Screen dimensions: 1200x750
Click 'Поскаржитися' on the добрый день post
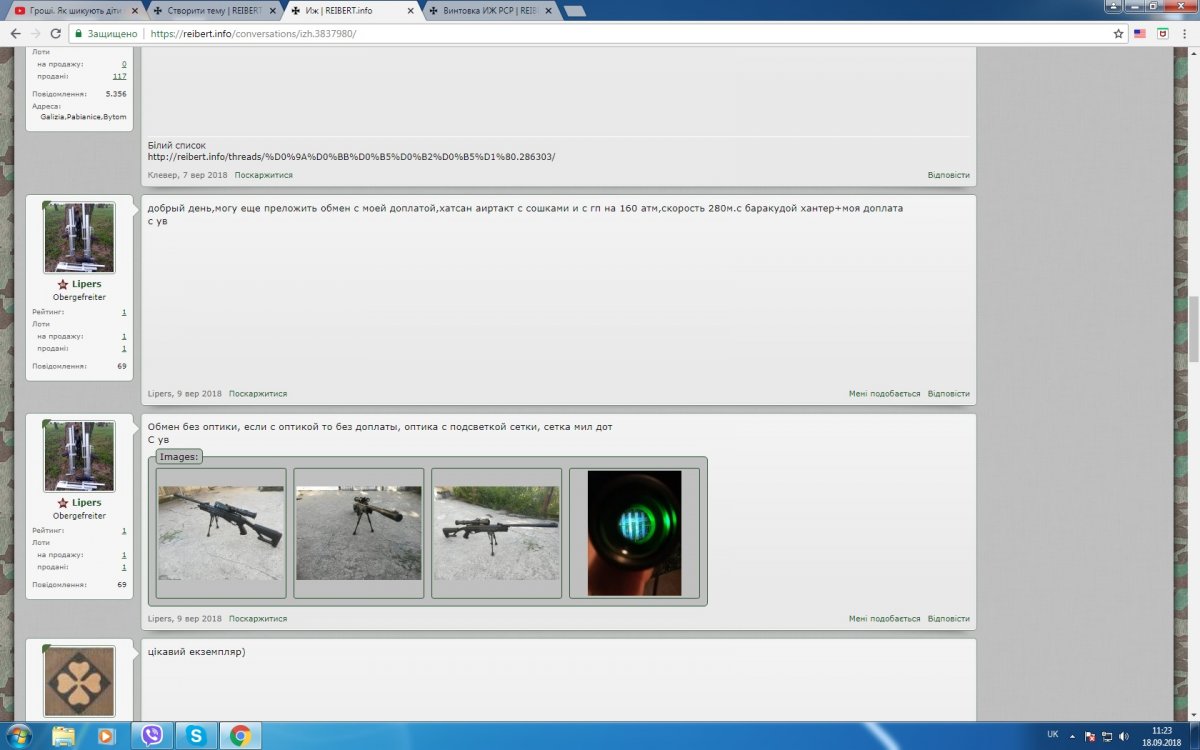click(258, 394)
